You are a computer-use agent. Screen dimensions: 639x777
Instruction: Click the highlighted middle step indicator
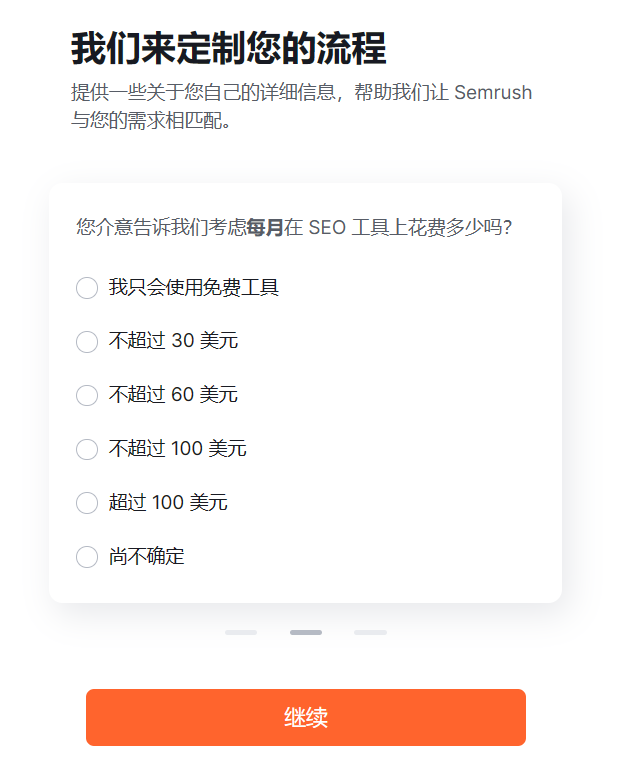[x=306, y=632]
